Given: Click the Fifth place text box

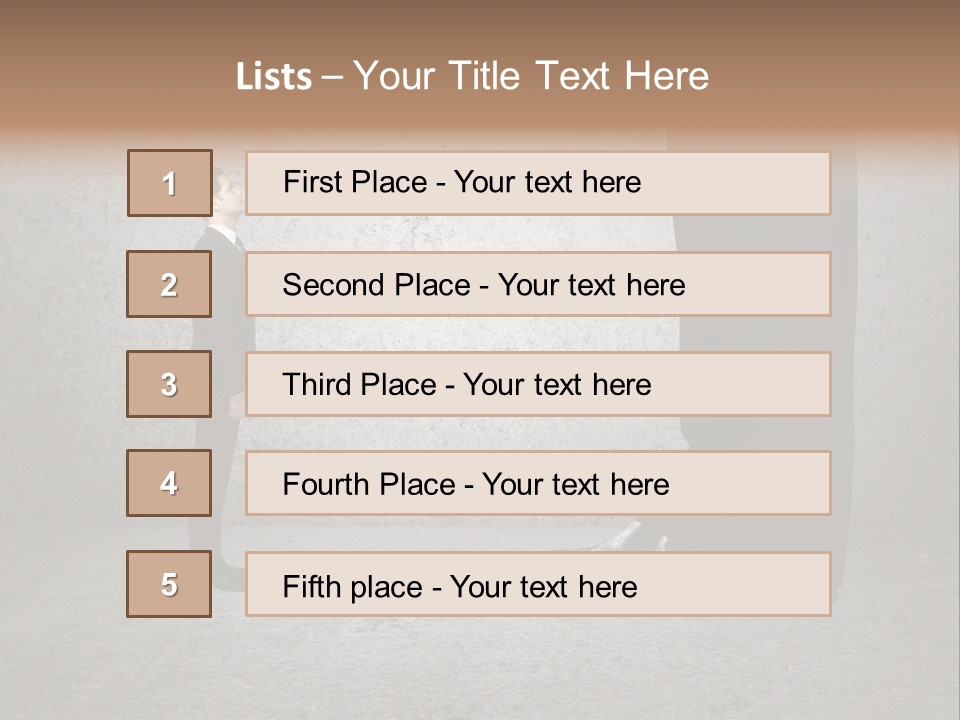Looking at the screenshot, I should click(x=538, y=584).
